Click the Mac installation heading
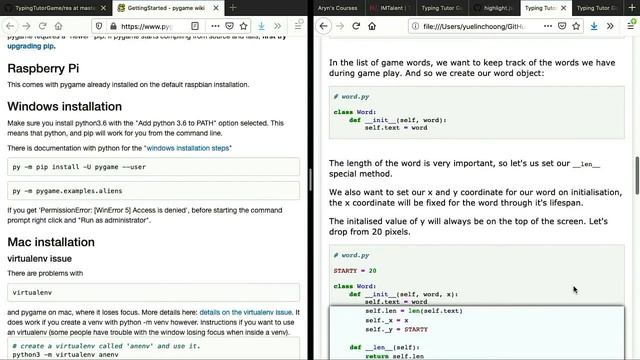The height and width of the screenshot is (360, 640). coord(51,242)
